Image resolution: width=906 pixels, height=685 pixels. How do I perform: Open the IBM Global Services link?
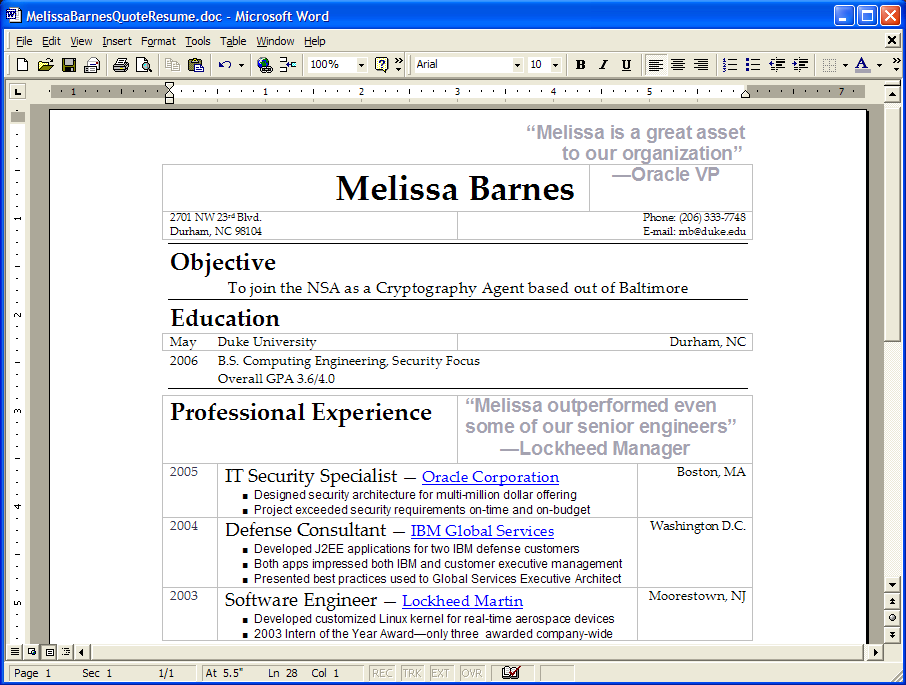tap(482, 531)
